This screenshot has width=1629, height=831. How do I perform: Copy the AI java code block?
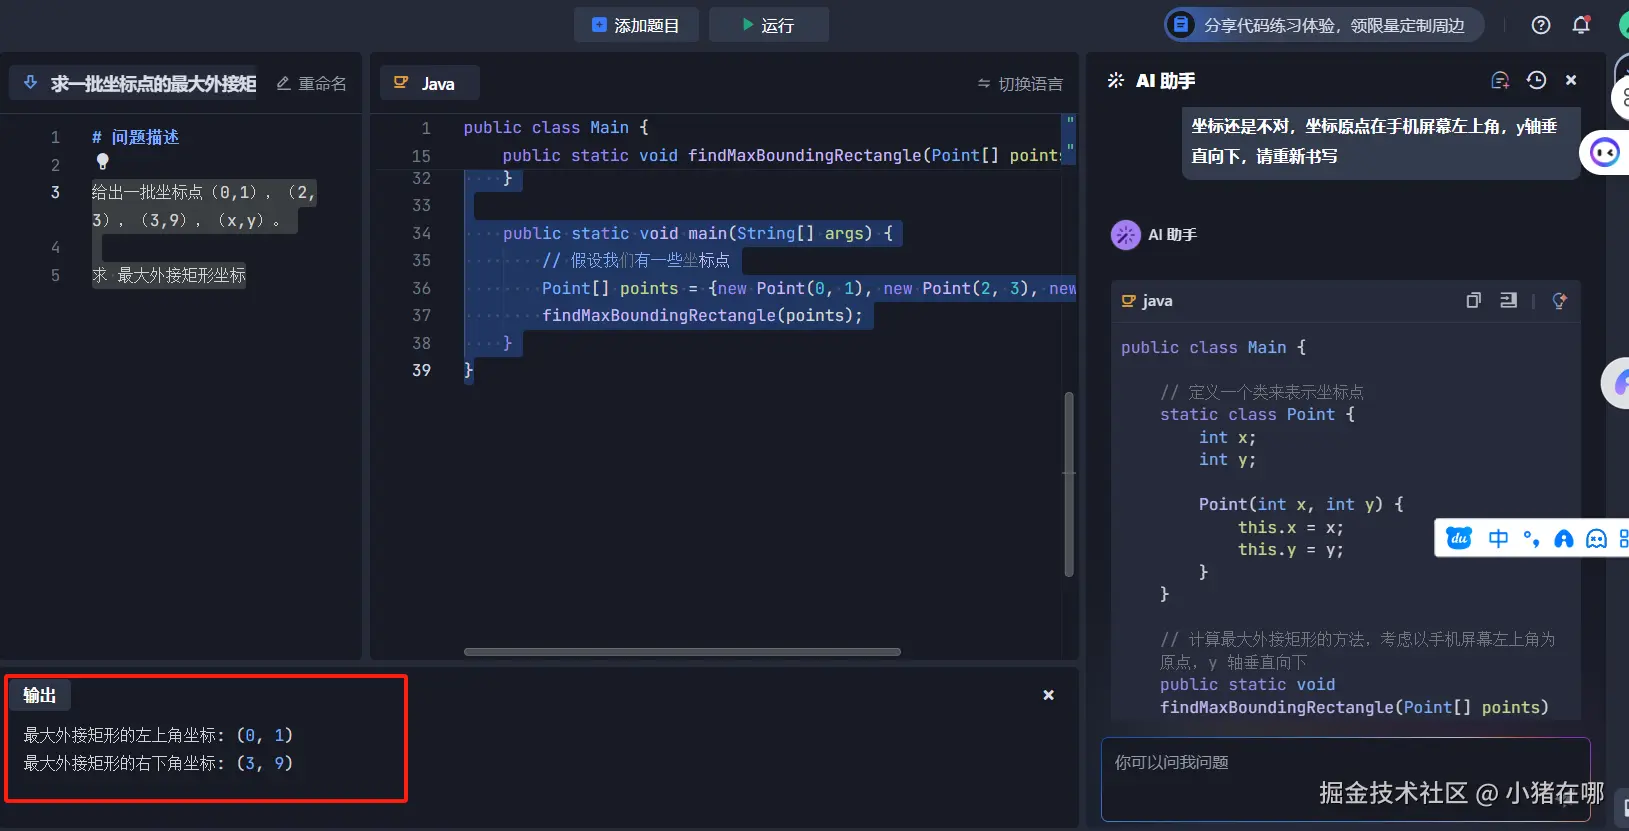[x=1473, y=300]
